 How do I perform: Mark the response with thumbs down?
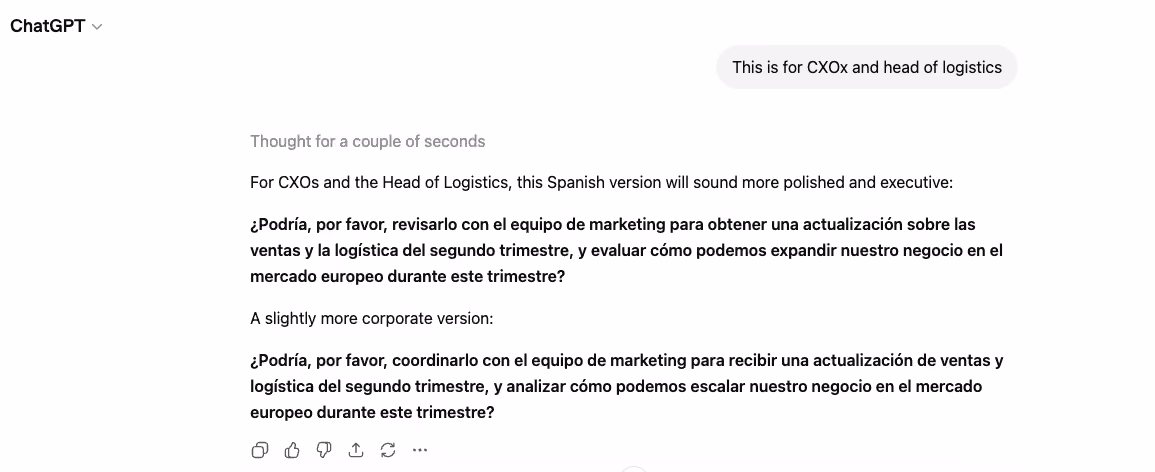pos(324,450)
